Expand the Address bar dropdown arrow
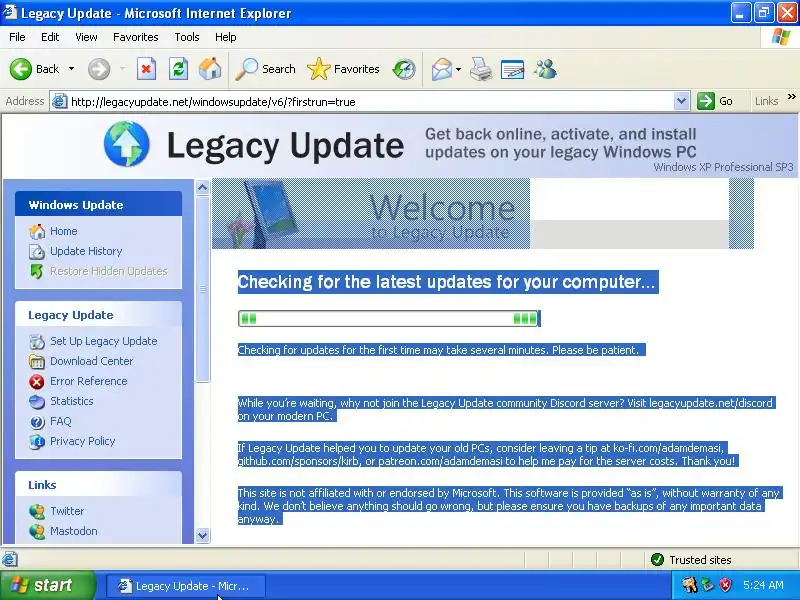 [681, 101]
